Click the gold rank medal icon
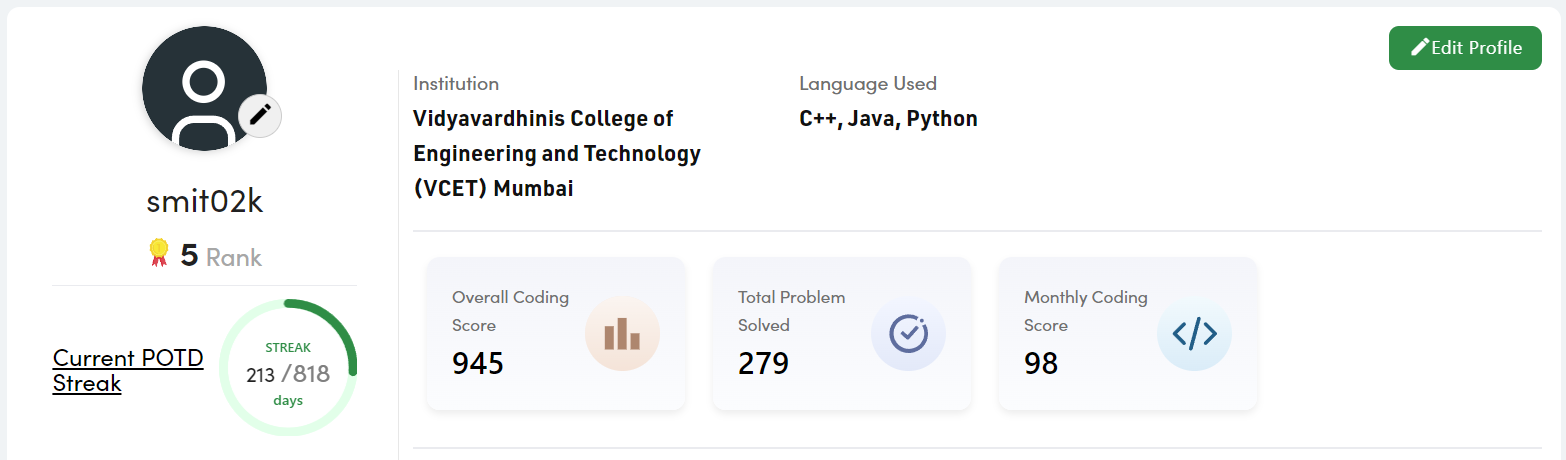This screenshot has height=460, width=1566. click(x=158, y=254)
